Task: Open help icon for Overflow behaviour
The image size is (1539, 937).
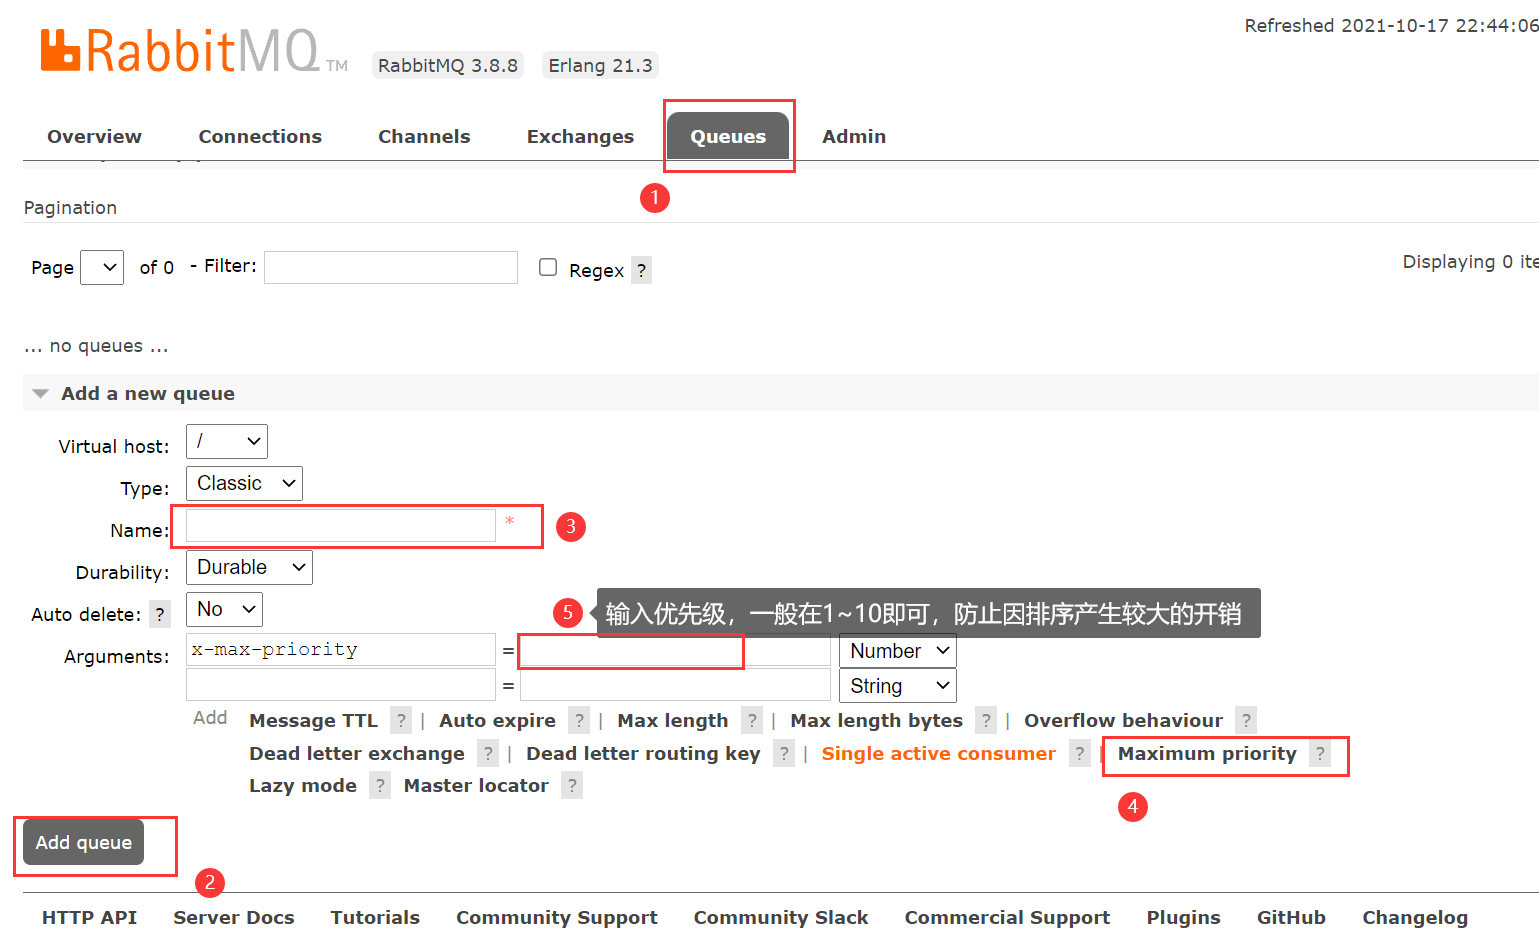Action: (x=1246, y=720)
